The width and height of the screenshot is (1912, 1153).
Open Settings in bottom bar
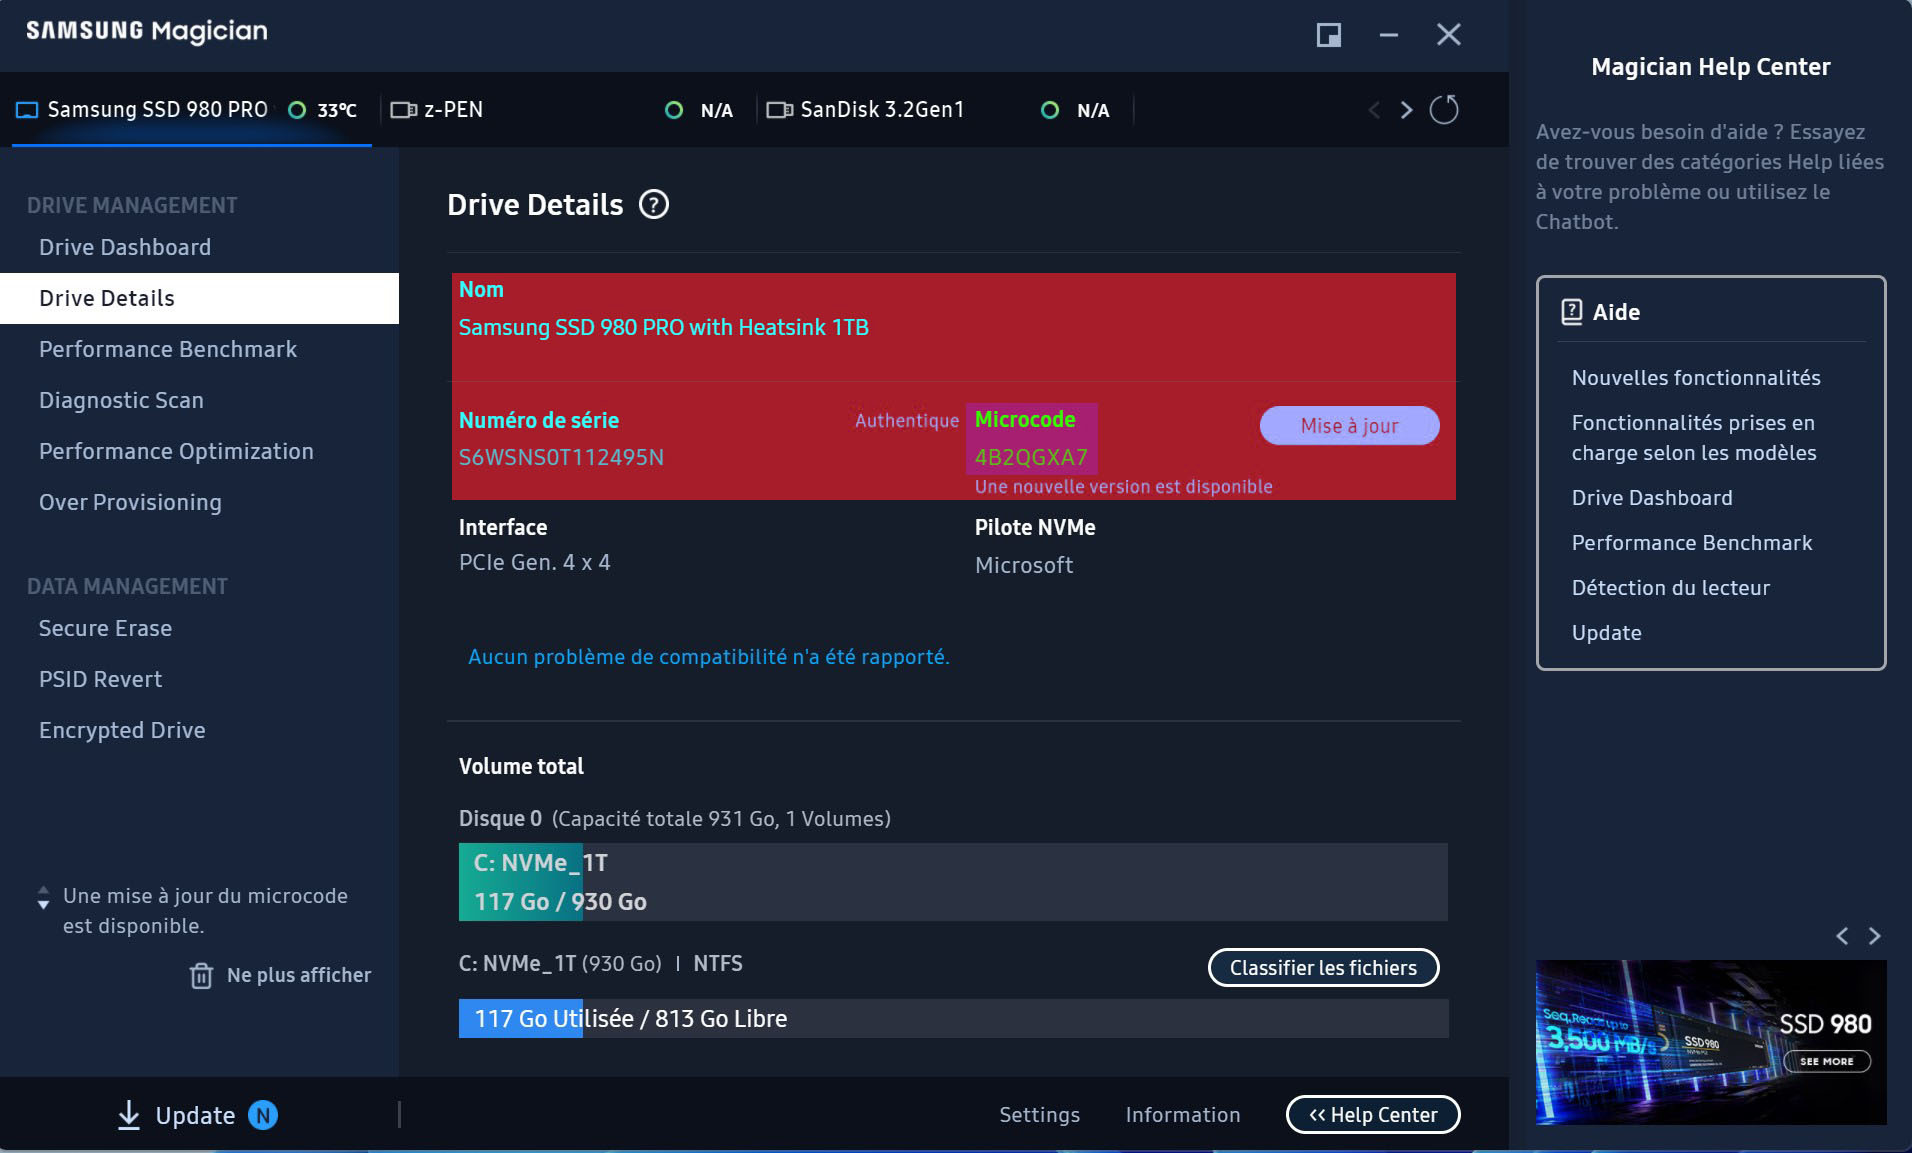pos(1039,1114)
